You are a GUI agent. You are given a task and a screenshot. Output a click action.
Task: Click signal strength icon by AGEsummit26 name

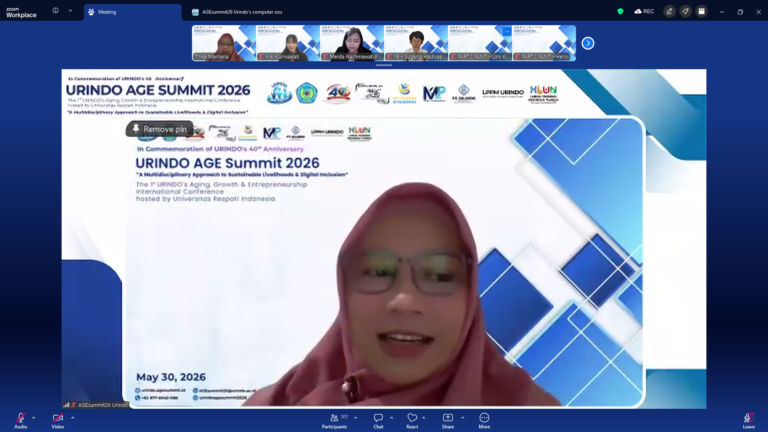(66, 405)
